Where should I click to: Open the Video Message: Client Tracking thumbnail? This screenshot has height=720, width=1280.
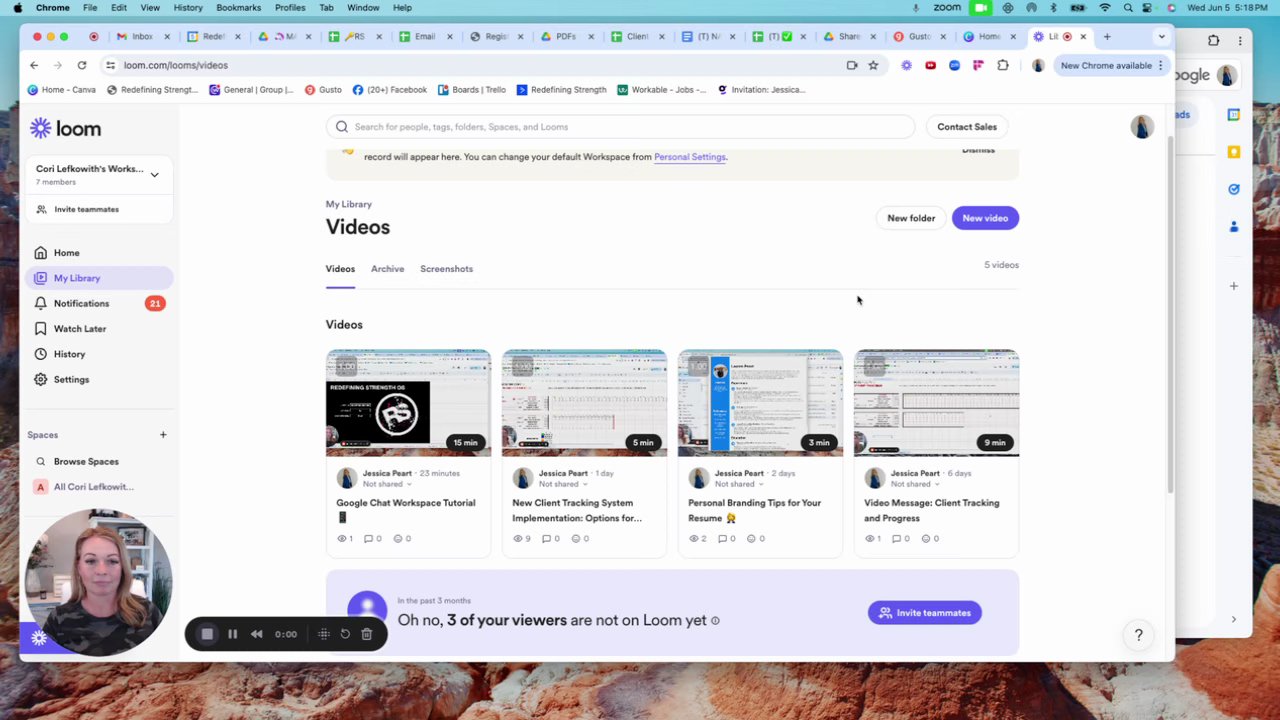936,403
